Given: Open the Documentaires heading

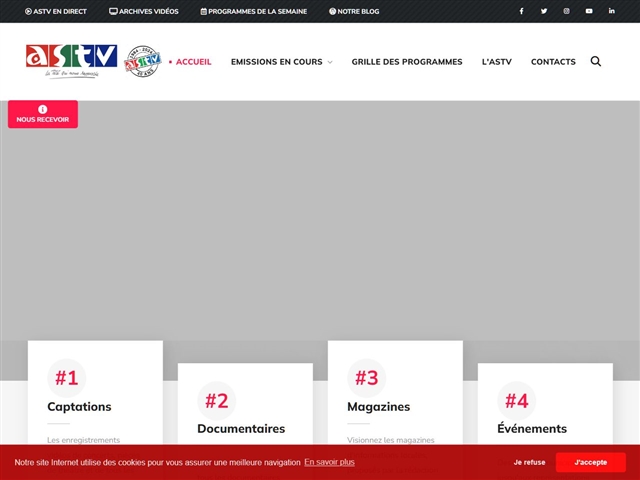Looking at the screenshot, I should pyautogui.click(x=241, y=429).
